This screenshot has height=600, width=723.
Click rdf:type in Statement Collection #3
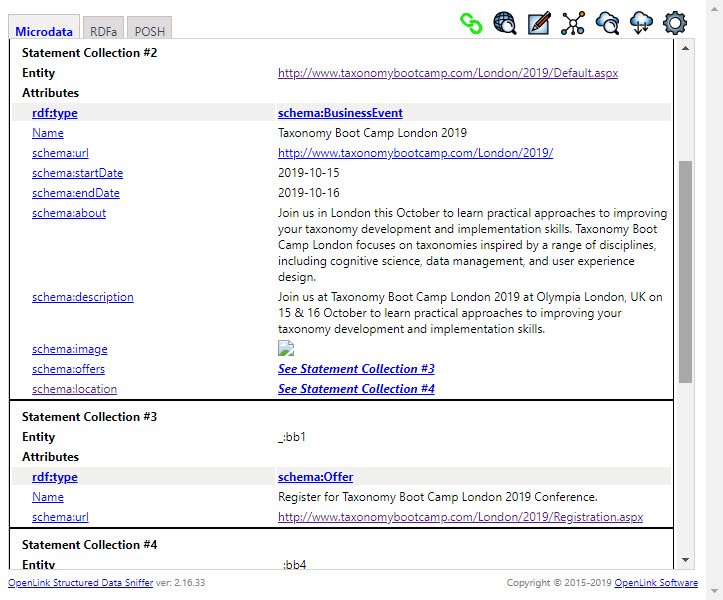pyautogui.click(x=54, y=477)
